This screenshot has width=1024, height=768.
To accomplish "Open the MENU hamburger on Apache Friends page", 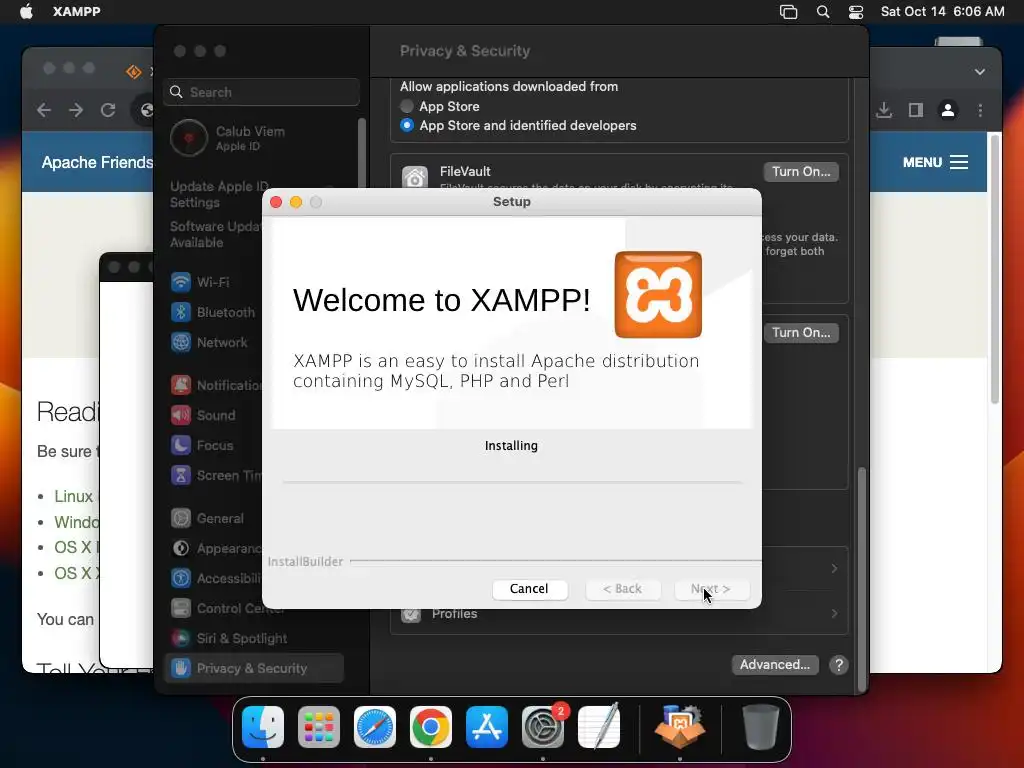I will [935, 162].
